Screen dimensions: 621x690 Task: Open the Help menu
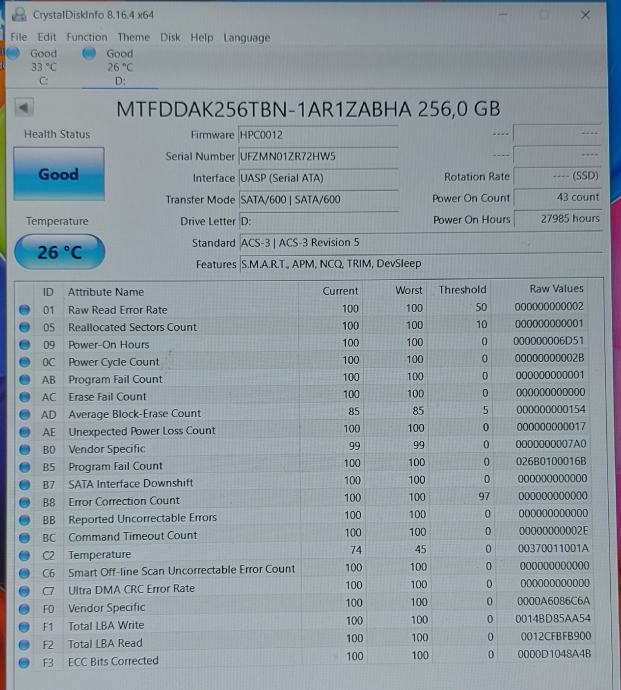click(x=202, y=37)
